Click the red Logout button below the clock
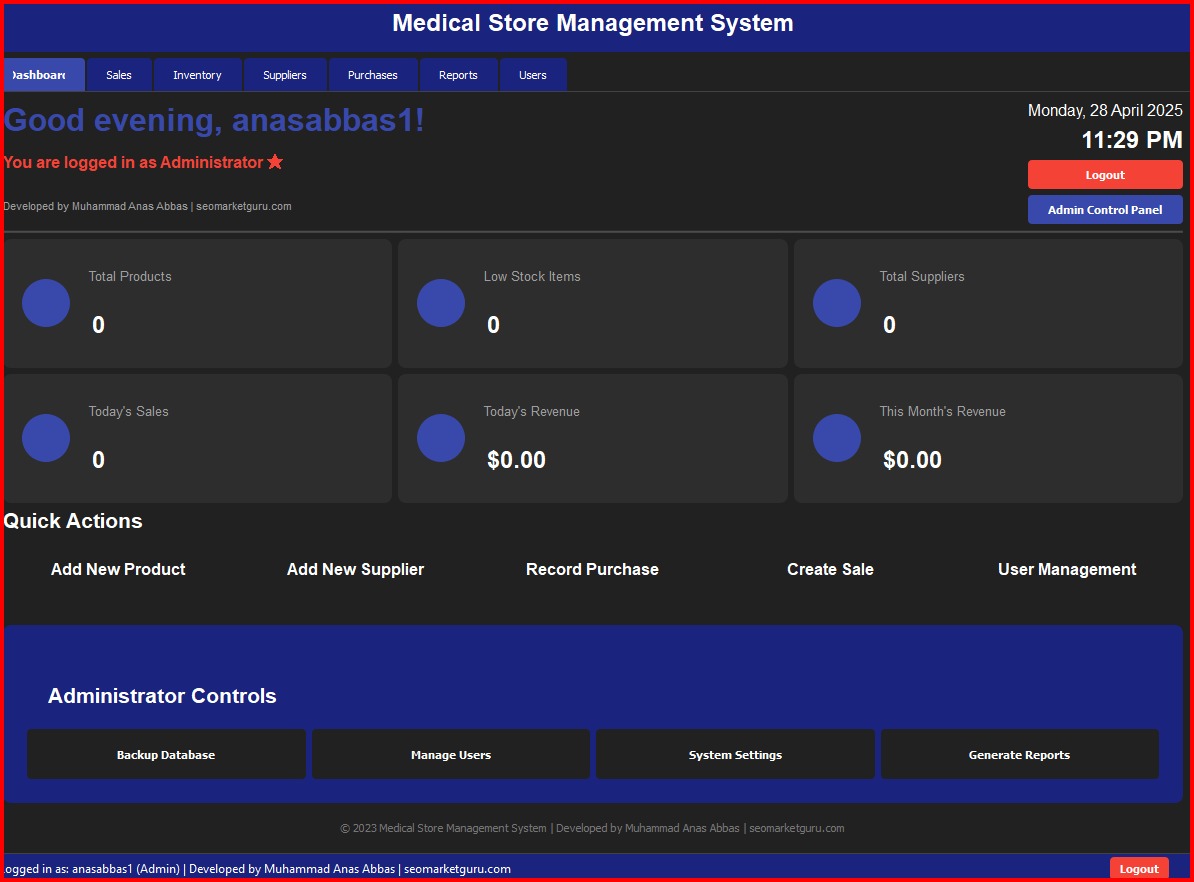1194x882 pixels. (x=1105, y=174)
